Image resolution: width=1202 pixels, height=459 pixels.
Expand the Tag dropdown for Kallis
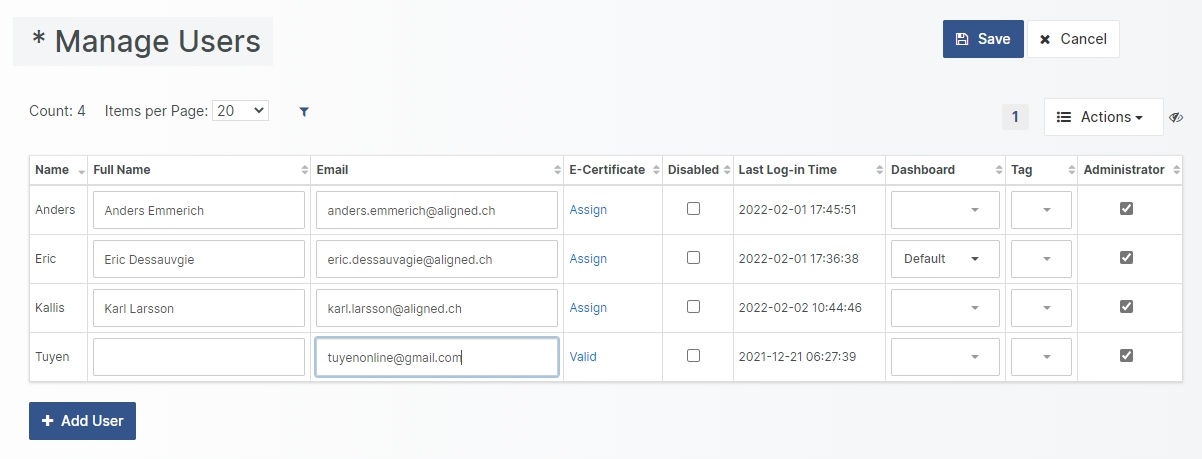tap(1041, 308)
